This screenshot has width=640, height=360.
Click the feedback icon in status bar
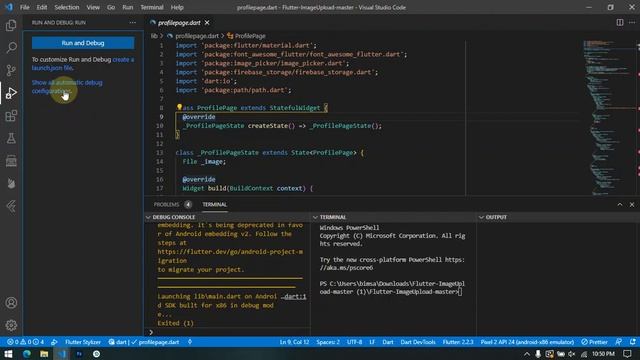tap(619, 342)
